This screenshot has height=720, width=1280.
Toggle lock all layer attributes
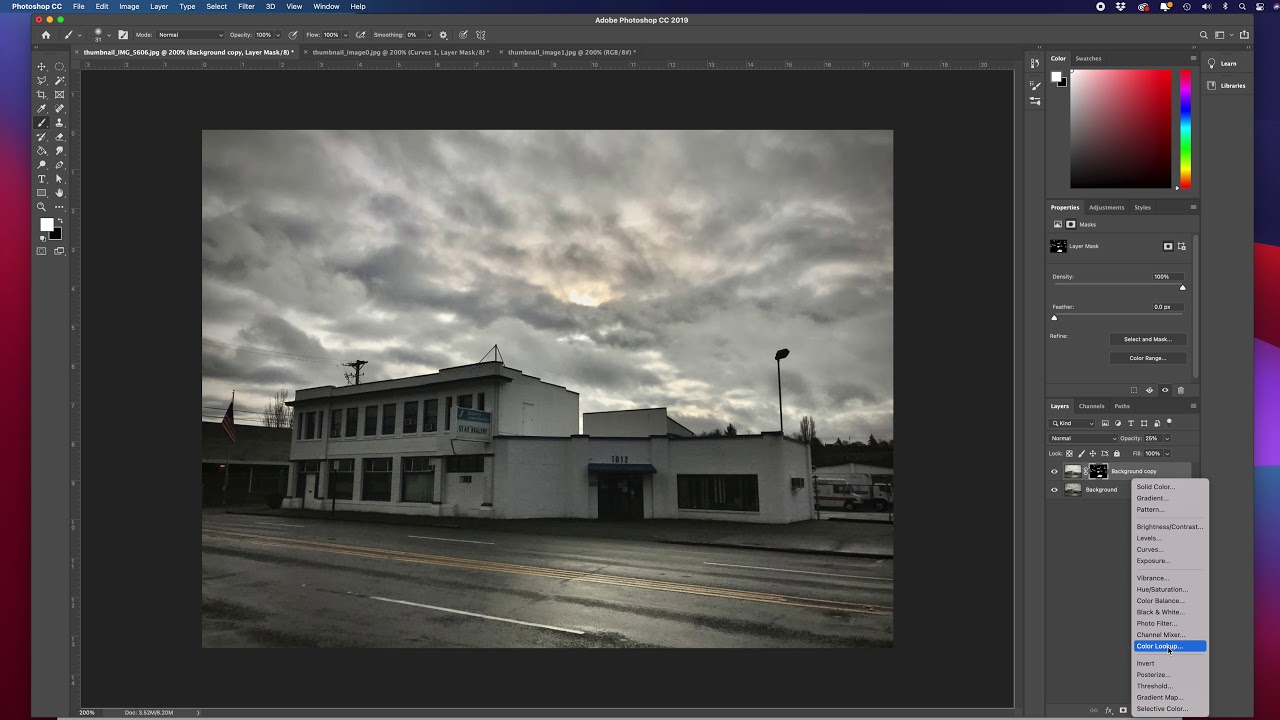(1117, 453)
